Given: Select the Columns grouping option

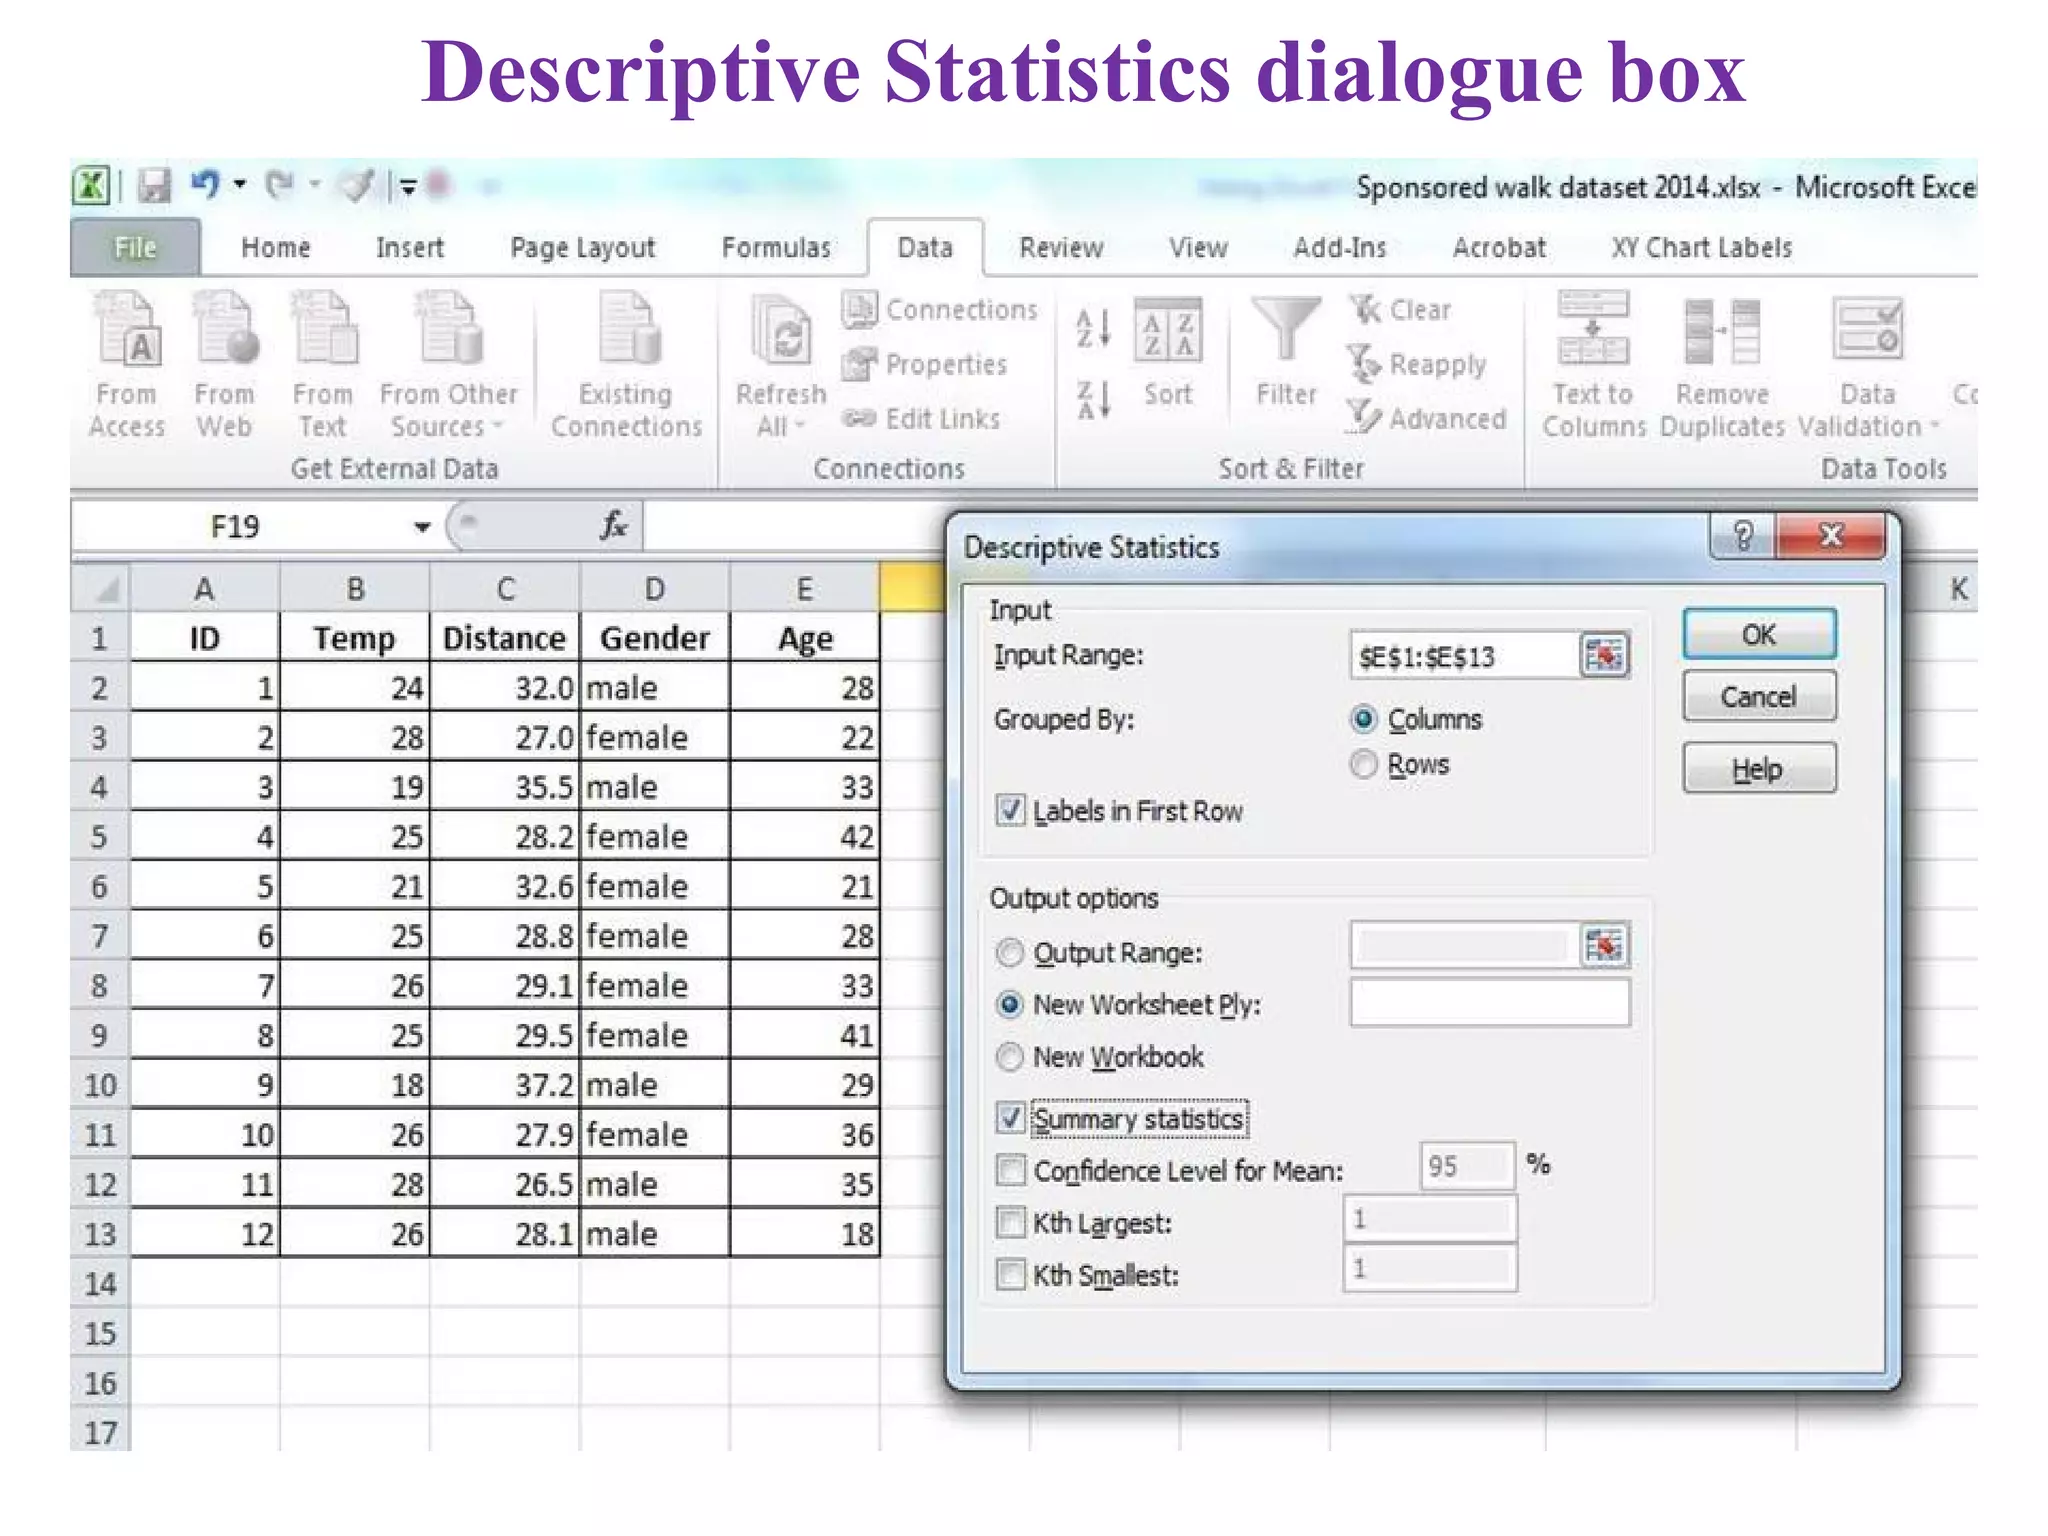Looking at the screenshot, I should [1363, 719].
